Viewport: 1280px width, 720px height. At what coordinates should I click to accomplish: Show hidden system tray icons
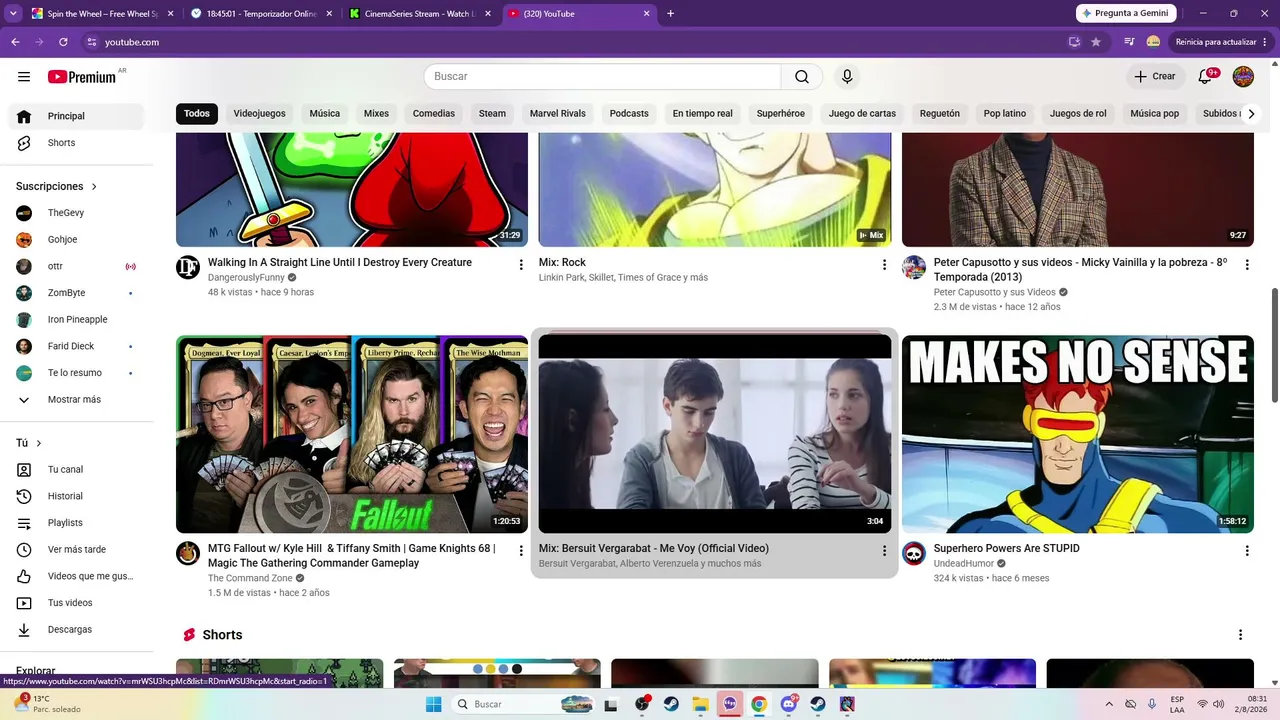[1109, 704]
